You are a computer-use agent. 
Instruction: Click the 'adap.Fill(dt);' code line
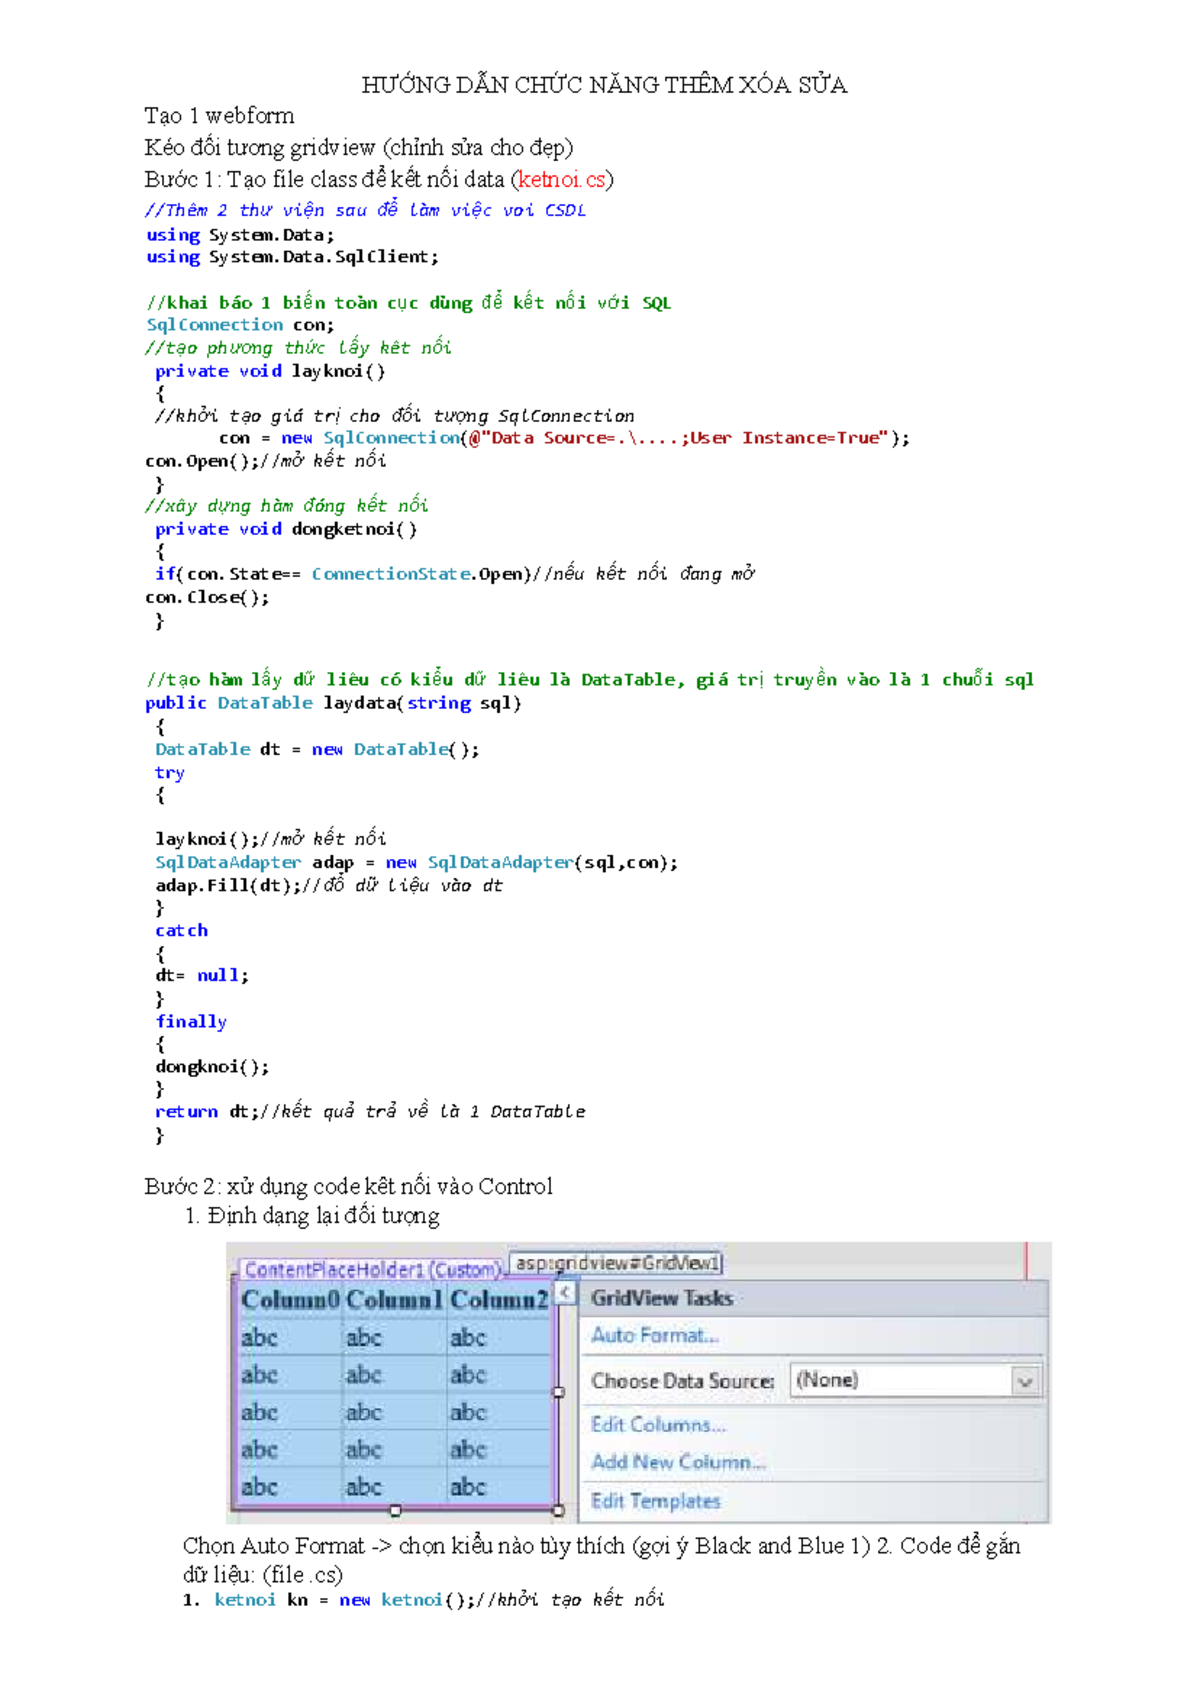click(x=328, y=885)
